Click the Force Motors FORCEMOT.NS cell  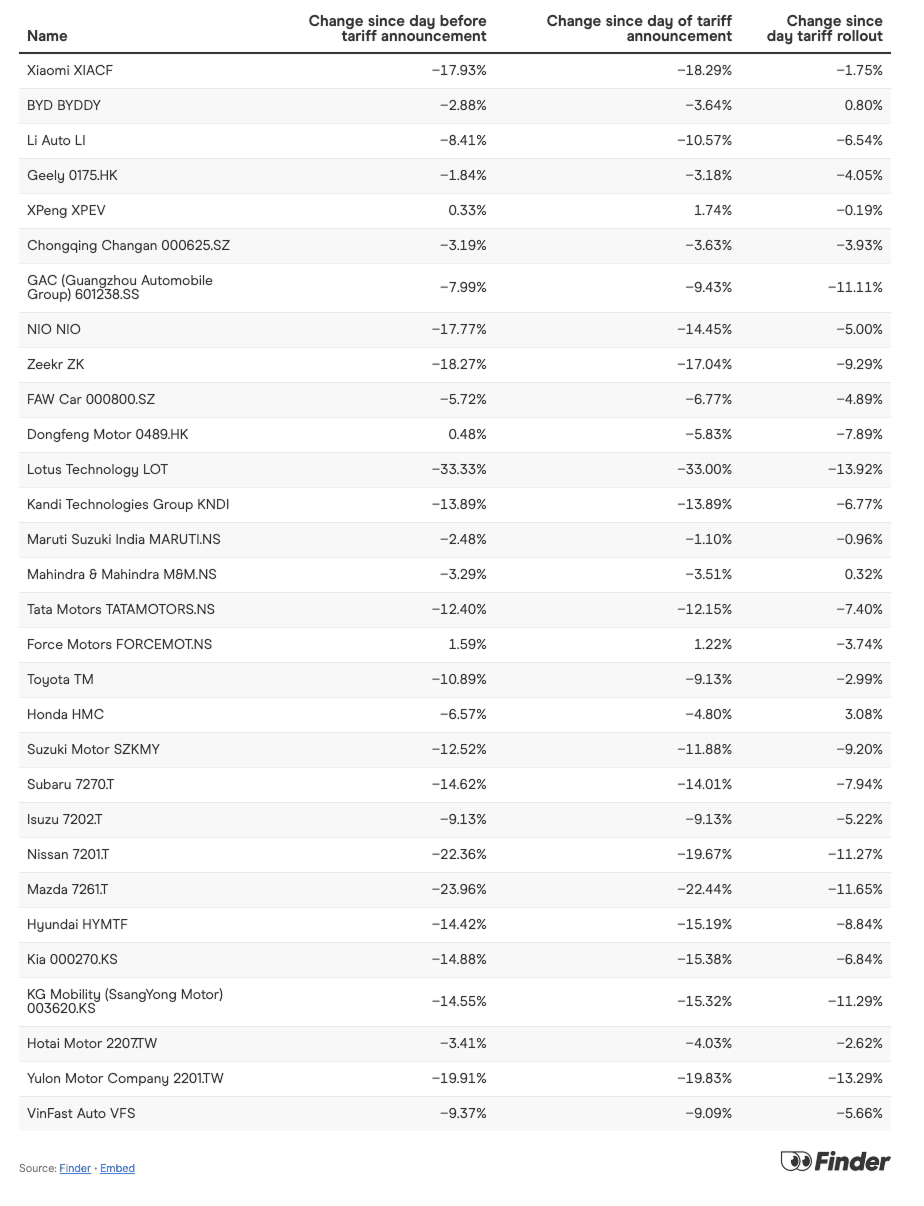119,645
